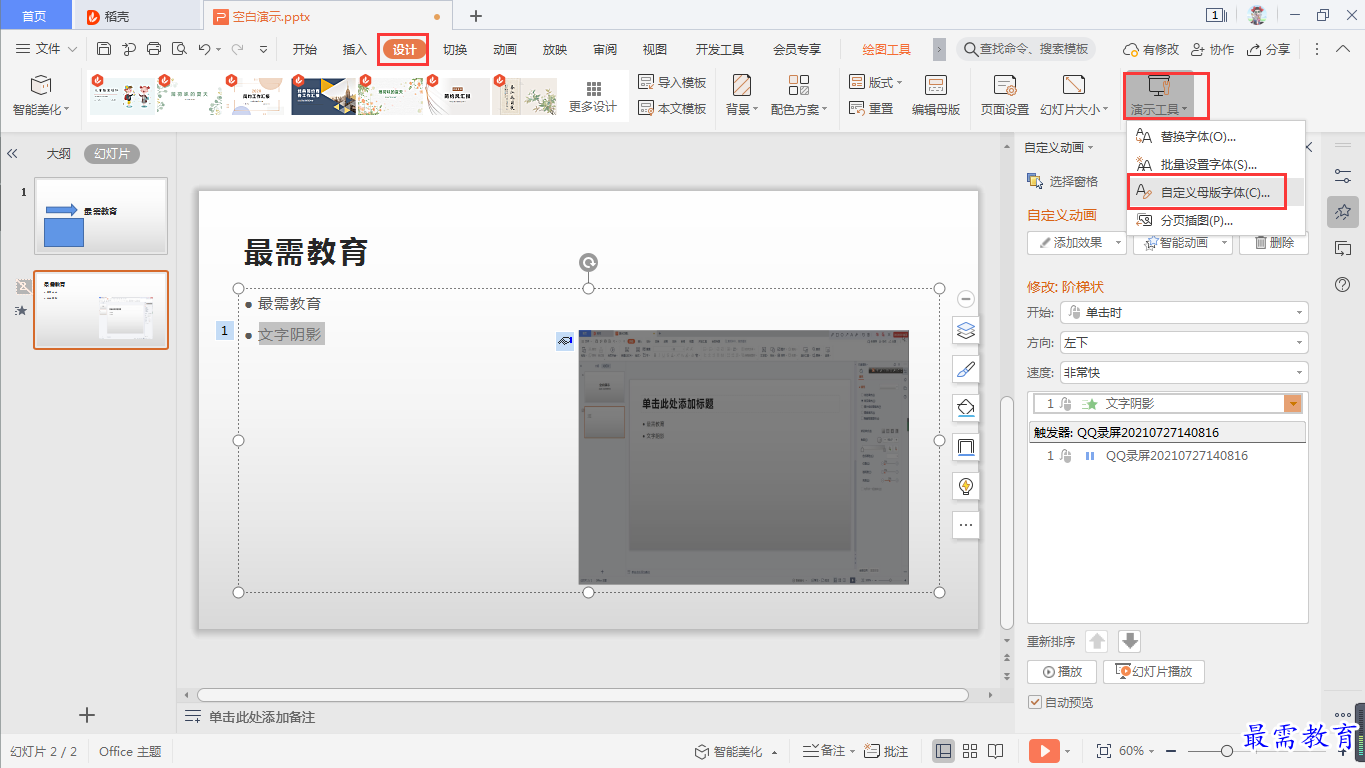
Task: Select 替换字体(O) menu item
Action: tap(1215, 137)
